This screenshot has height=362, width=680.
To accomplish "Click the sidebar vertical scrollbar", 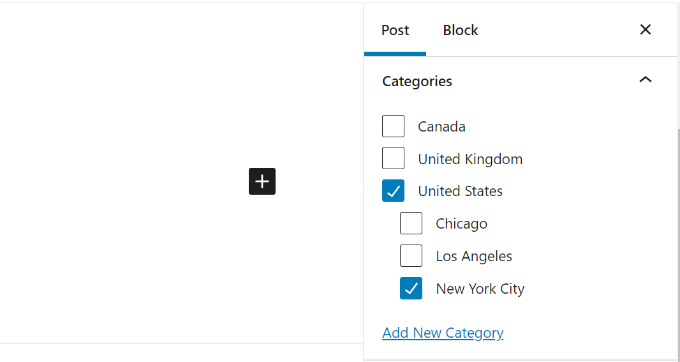I will [678, 243].
